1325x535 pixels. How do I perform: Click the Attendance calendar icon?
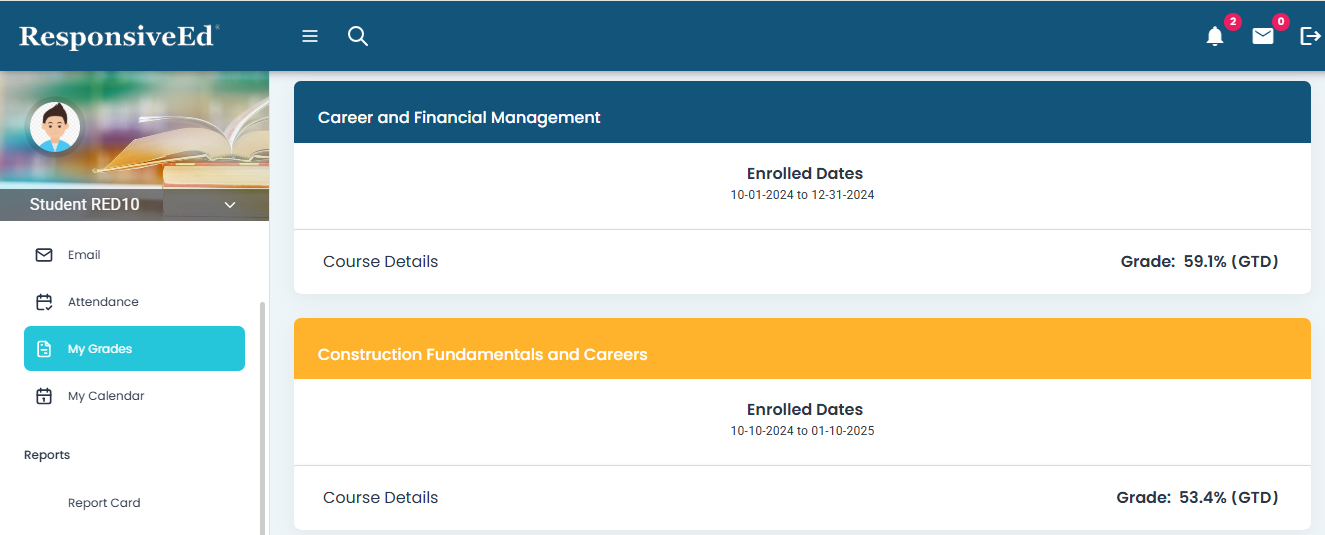(44, 302)
